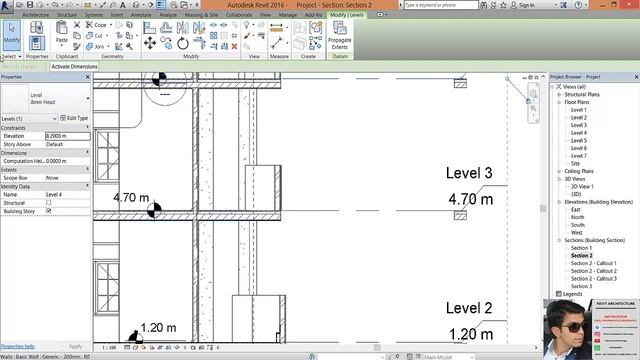640x360 pixels.
Task: Click the Create Group icon in Create panel
Action: coord(316,28)
